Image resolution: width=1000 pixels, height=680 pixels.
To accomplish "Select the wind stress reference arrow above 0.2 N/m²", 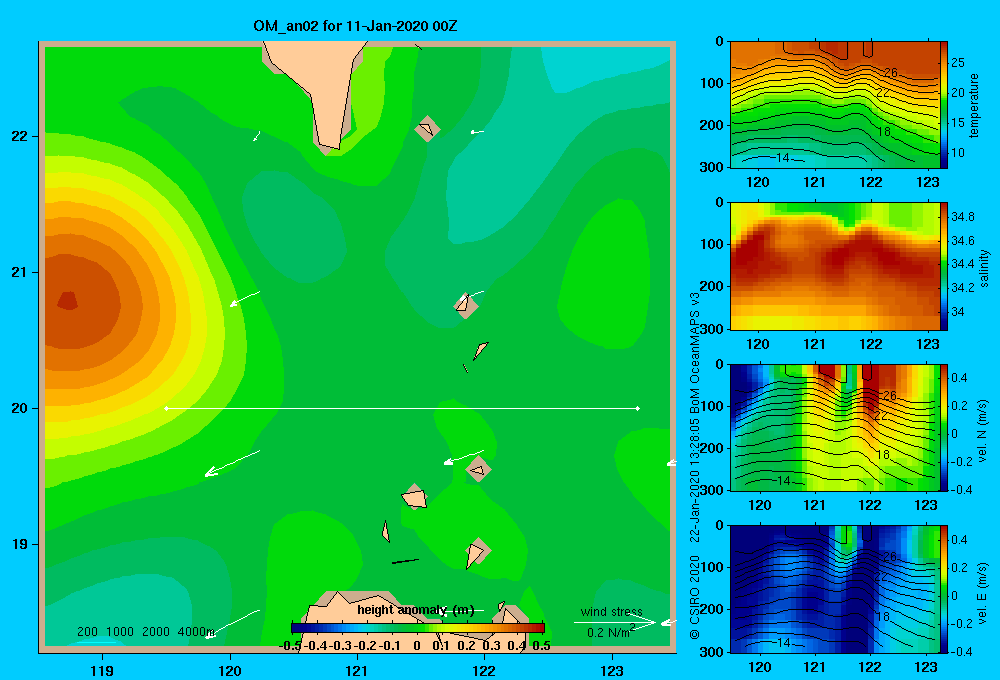I will (615, 622).
